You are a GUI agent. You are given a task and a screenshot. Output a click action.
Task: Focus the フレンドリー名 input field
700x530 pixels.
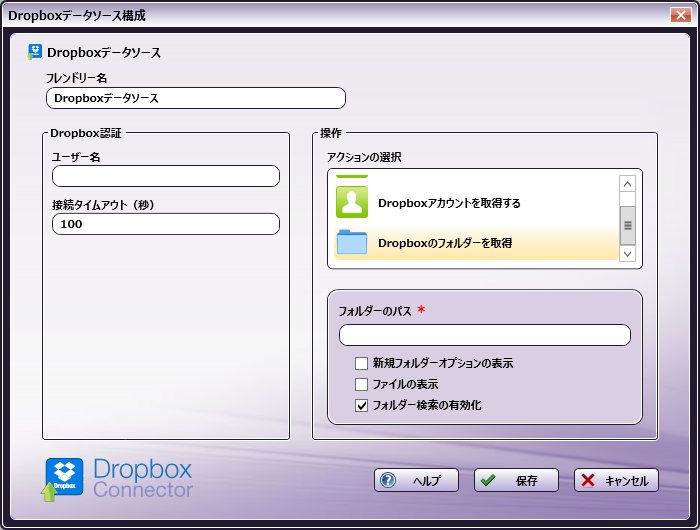[196, 98]
